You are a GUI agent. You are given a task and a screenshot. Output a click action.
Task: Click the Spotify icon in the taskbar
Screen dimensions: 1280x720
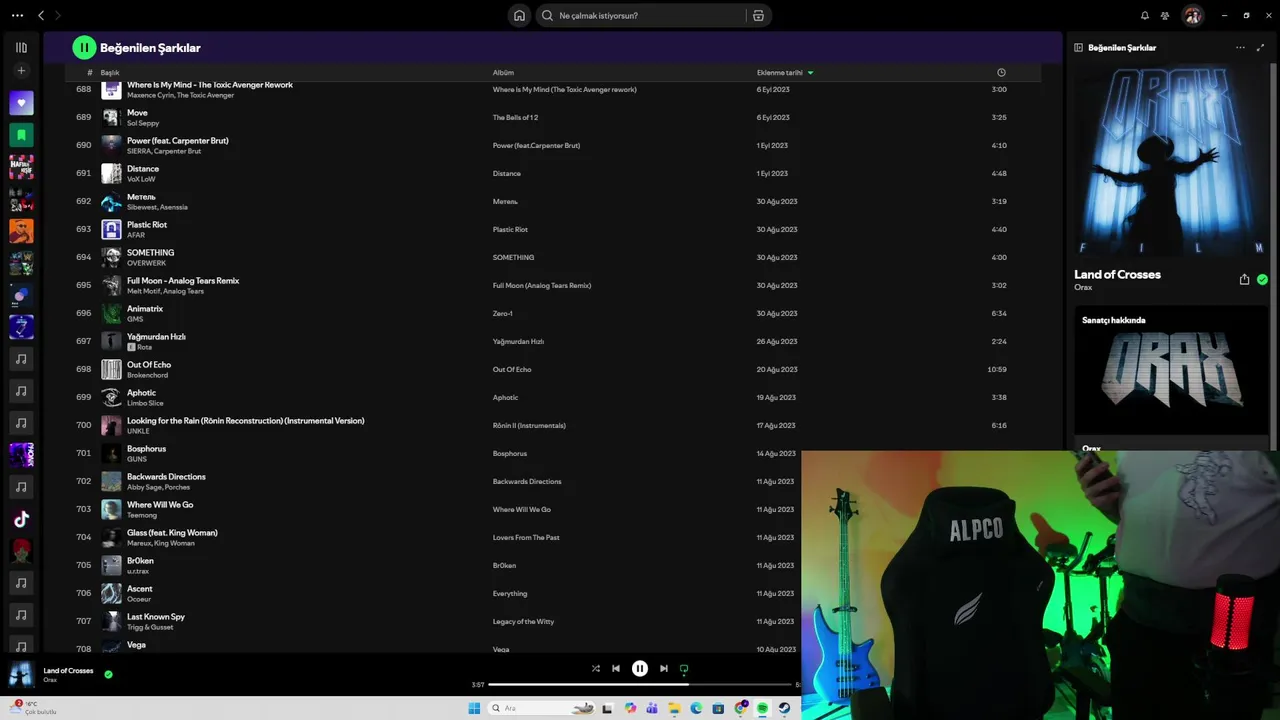(x=762, y=708)
